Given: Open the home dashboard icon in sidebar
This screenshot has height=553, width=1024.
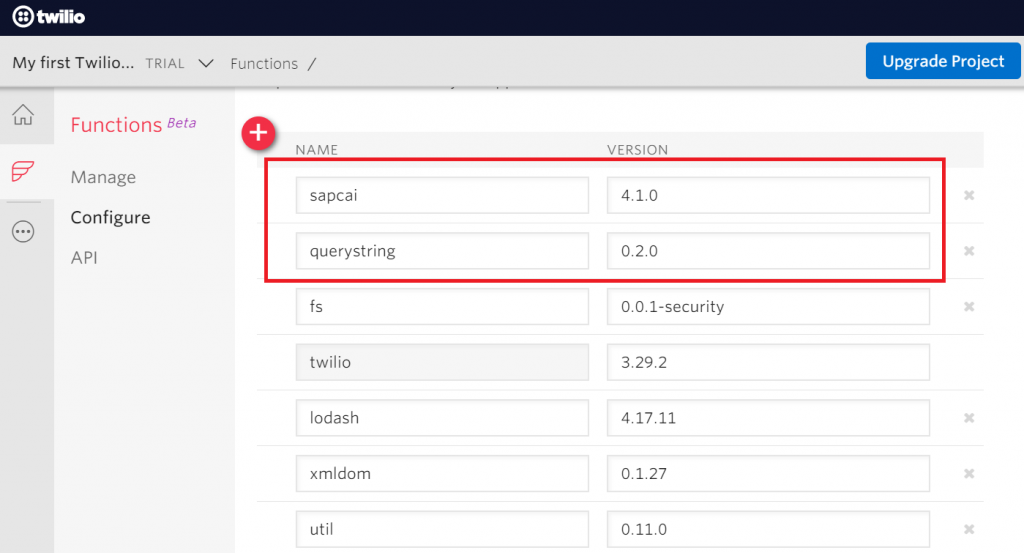Looking at the screenshot, I should tap(23, 115).
